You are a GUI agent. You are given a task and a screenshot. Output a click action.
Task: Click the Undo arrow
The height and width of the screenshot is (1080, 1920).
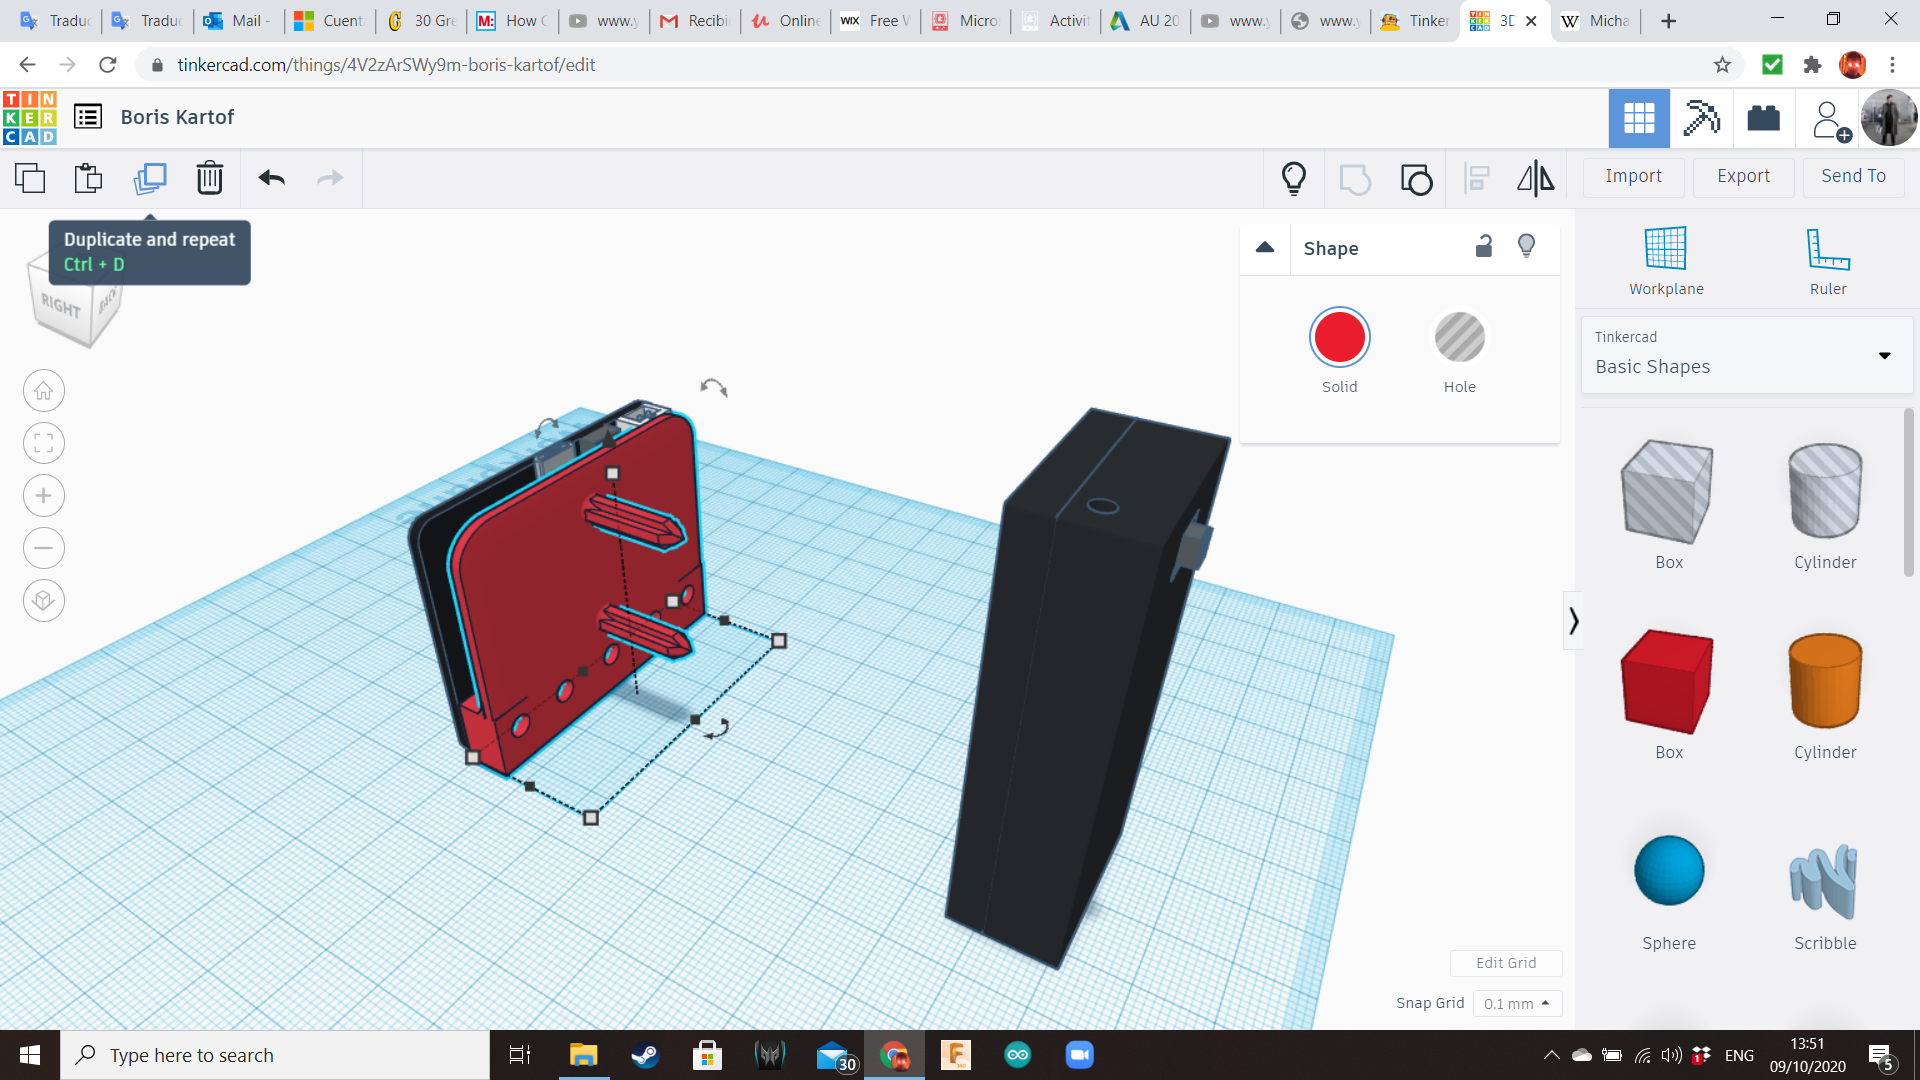point(272,178)
